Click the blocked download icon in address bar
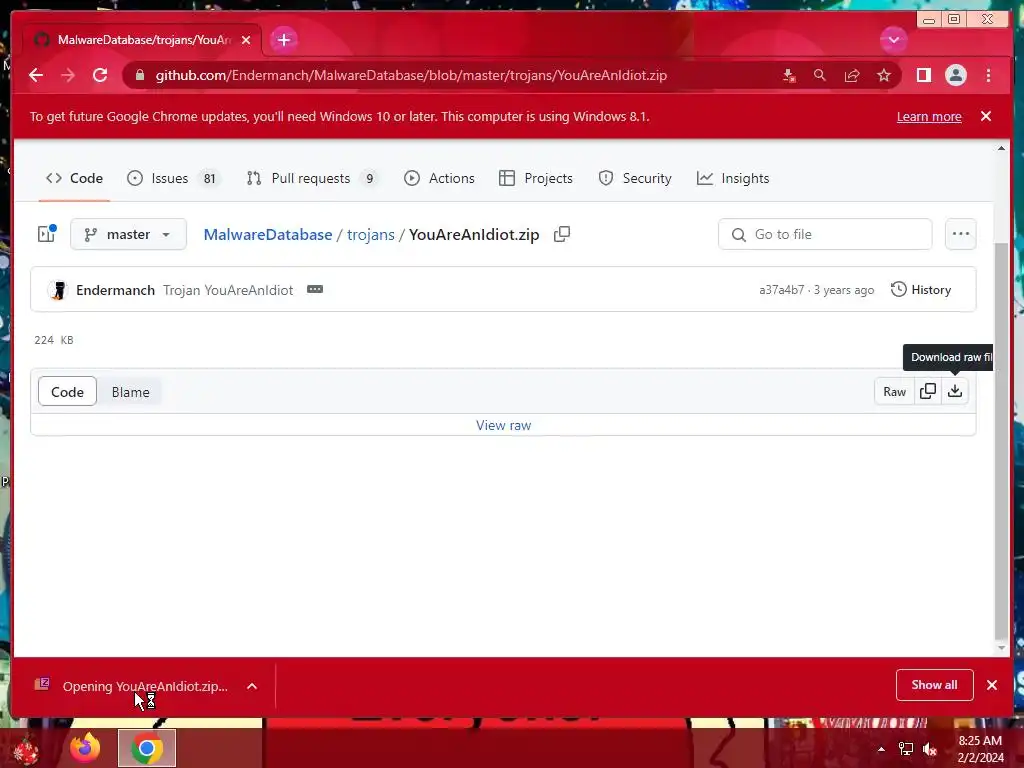Image resolution: width=1024 pixels, height=768 pixels. pyautogui.click(x=789, y=75)
